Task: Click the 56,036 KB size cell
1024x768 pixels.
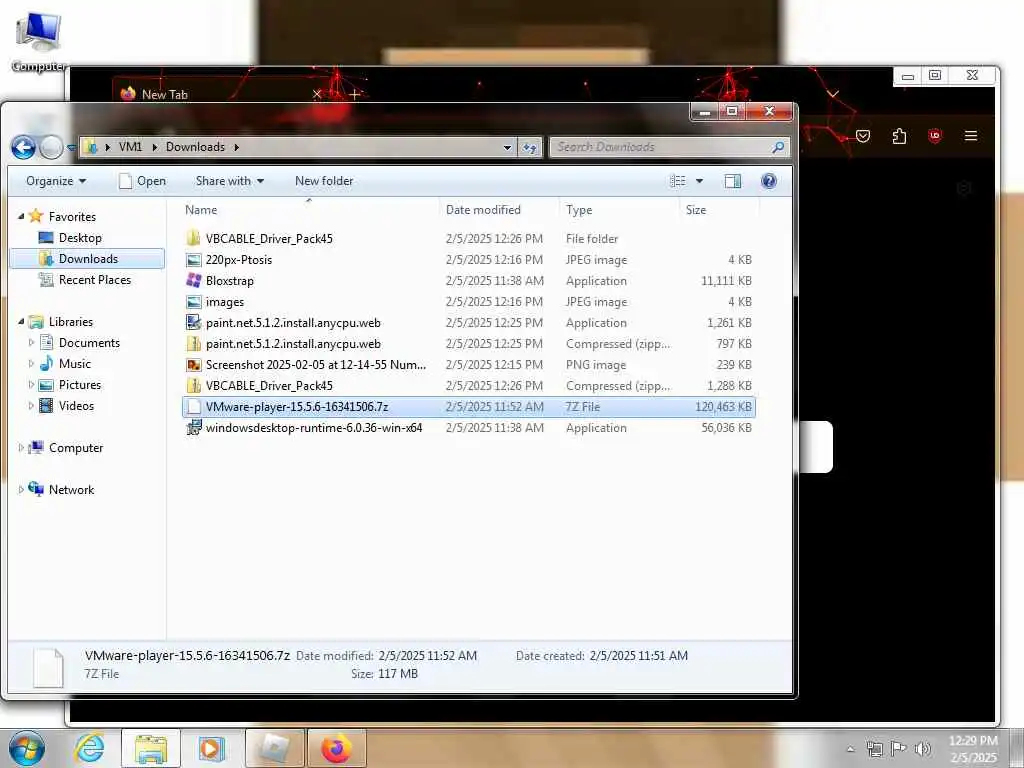Action: coord(726,428)
